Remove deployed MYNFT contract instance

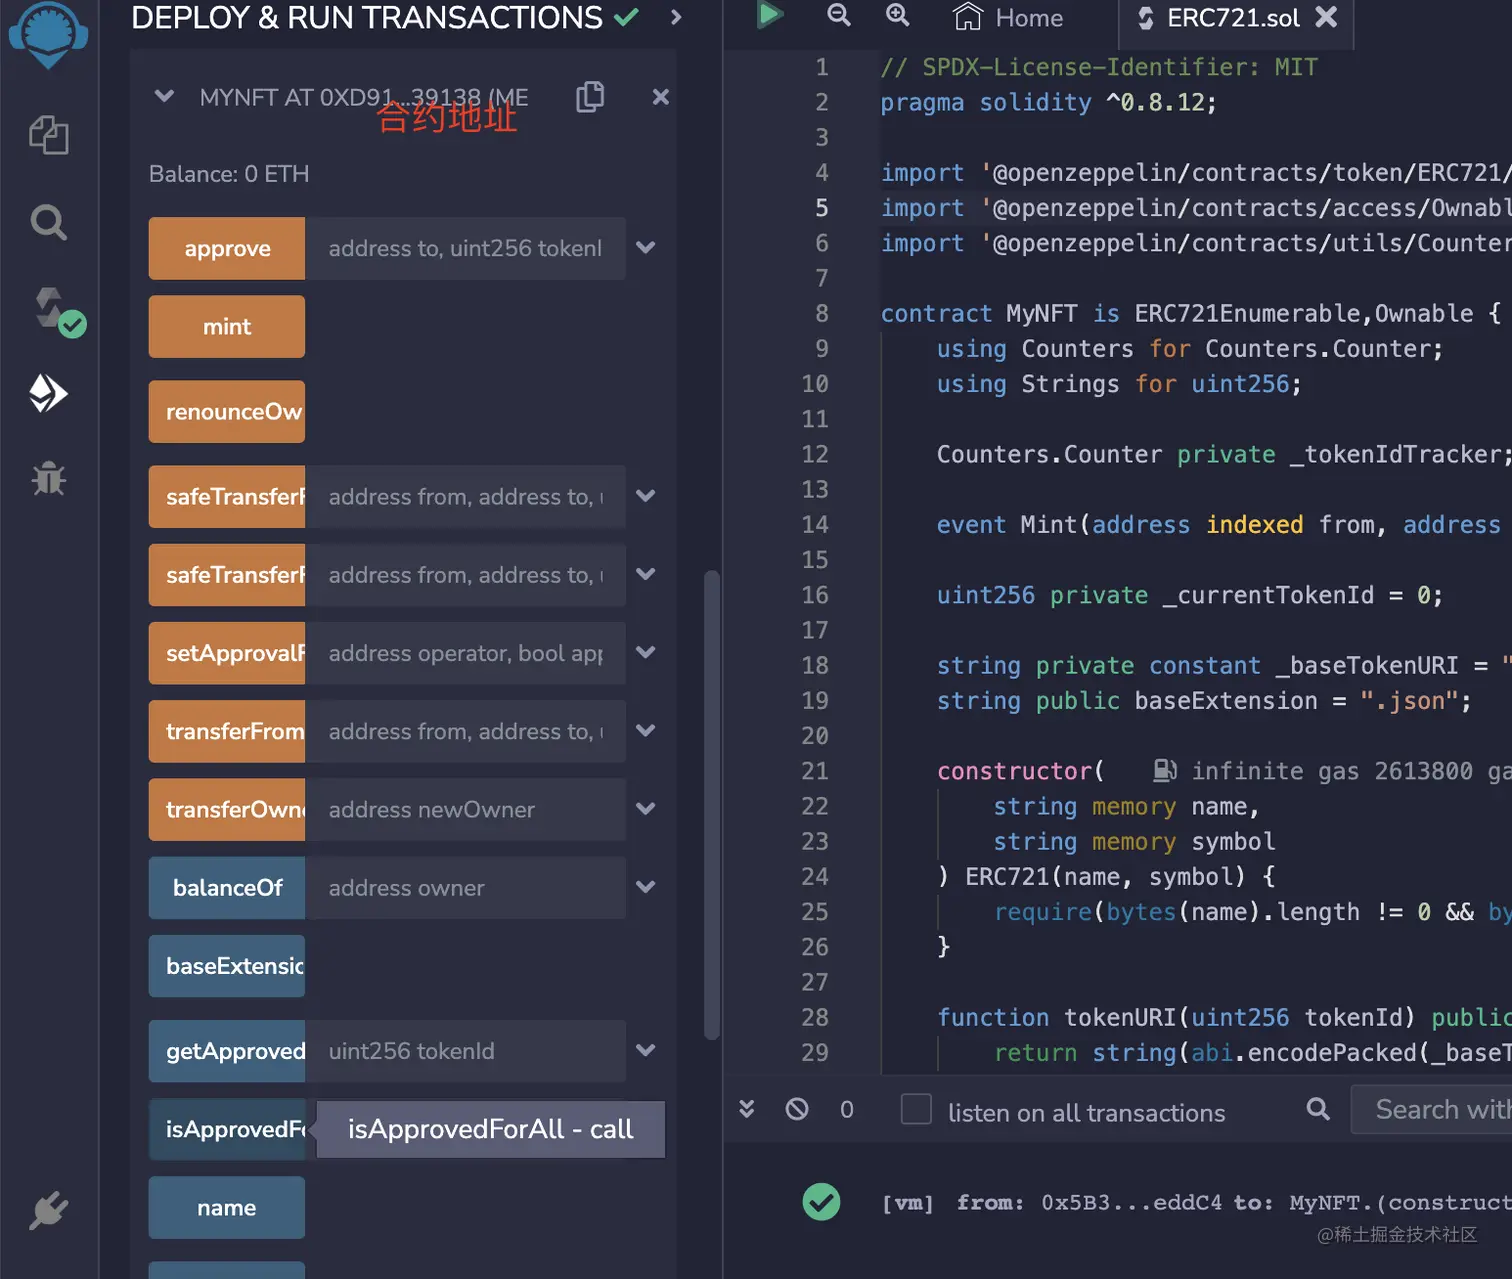660,97
